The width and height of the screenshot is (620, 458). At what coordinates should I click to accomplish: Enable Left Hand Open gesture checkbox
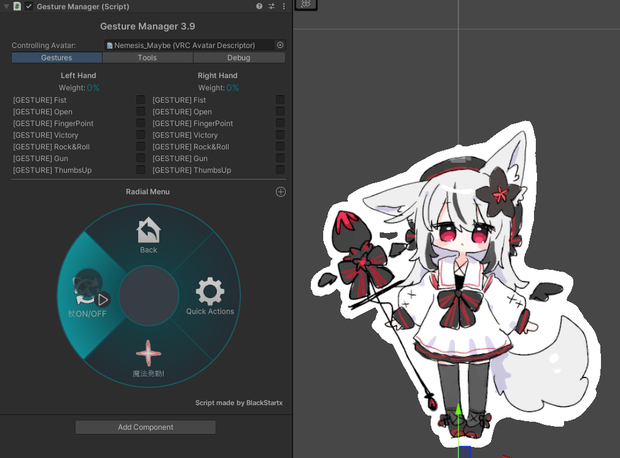140,112
